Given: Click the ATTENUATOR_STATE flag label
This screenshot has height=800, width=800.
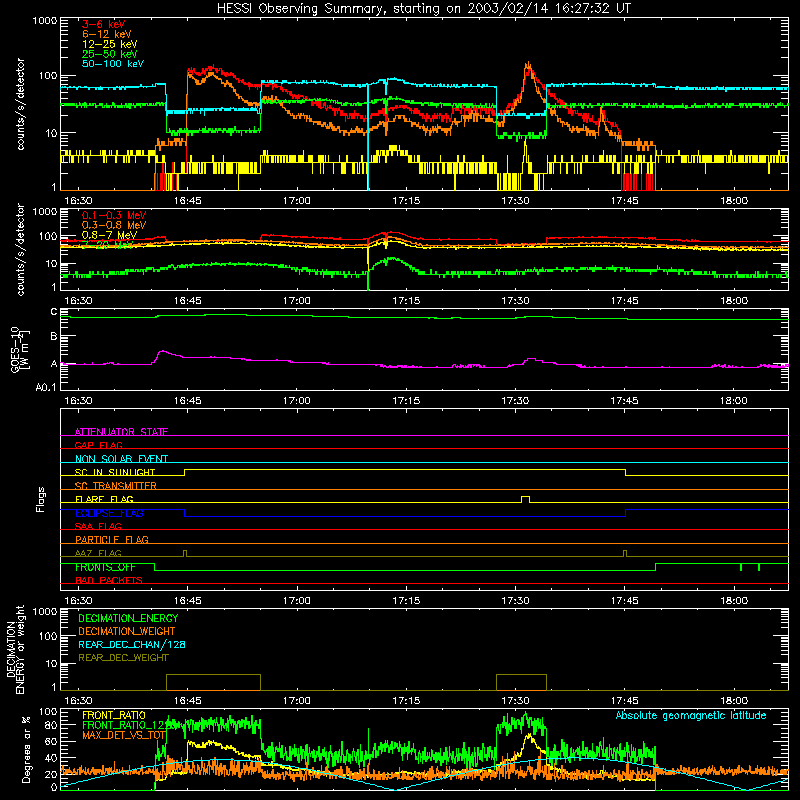Looking at the screenshot, I should (x=121, y=432).
